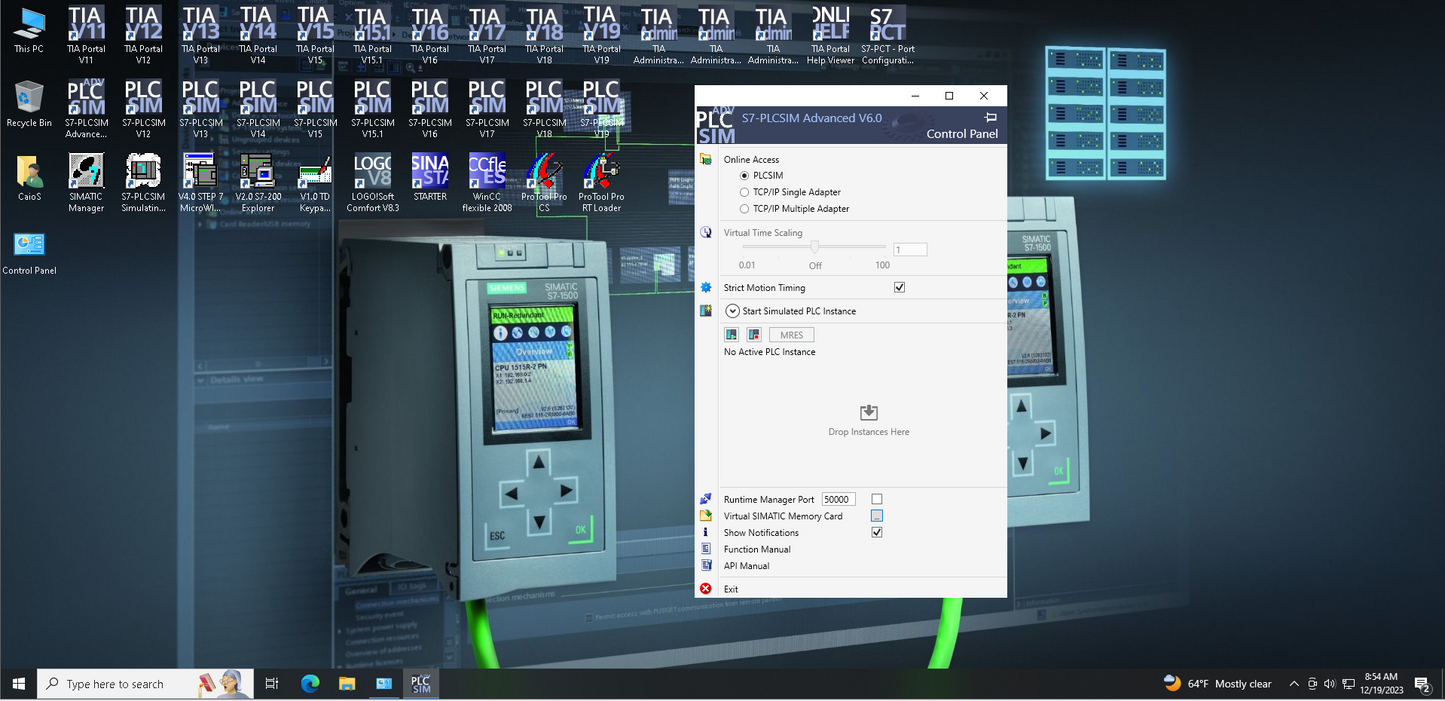
Task: Click the Runtime Manager Port number field
Action: [x=838, y=499]
